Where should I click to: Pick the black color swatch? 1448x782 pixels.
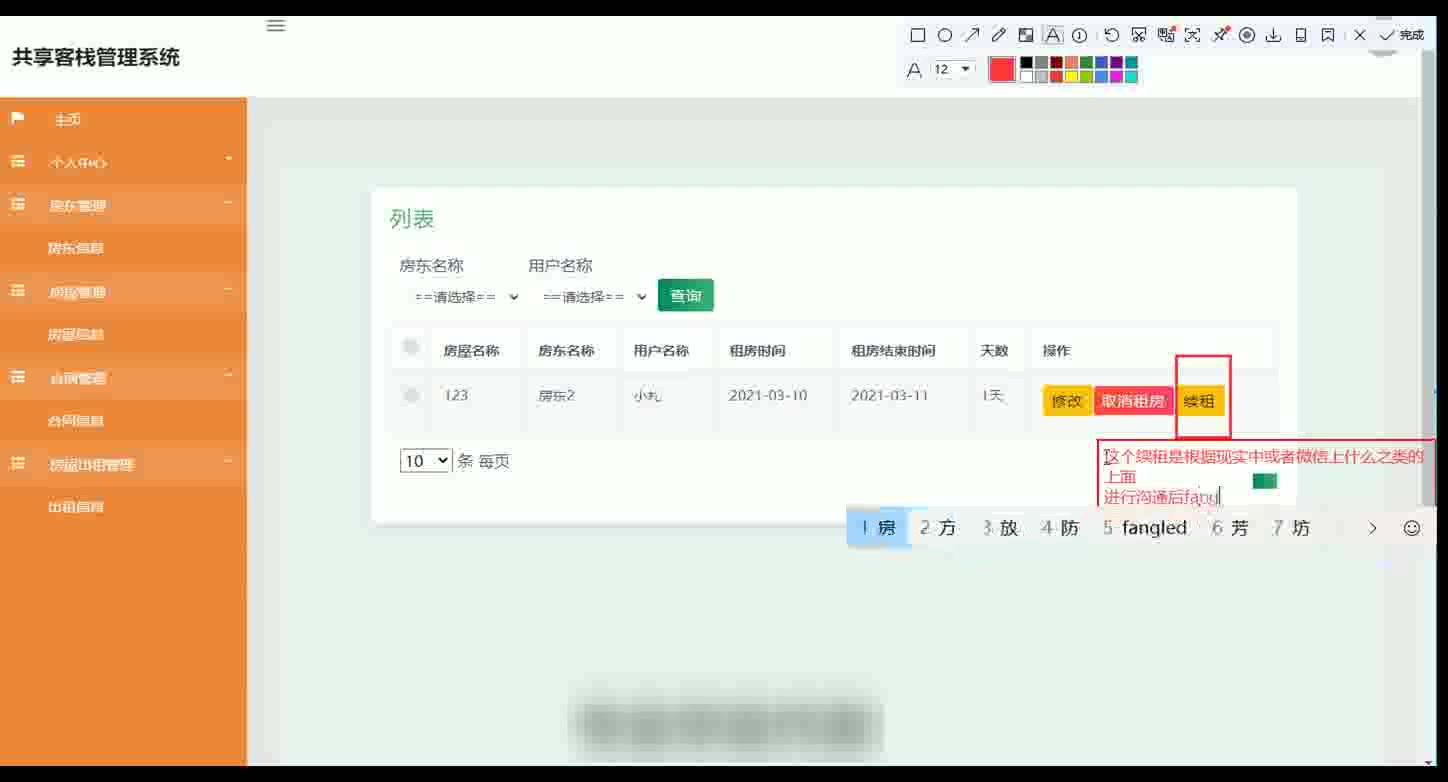click(x=1026, y=62)
